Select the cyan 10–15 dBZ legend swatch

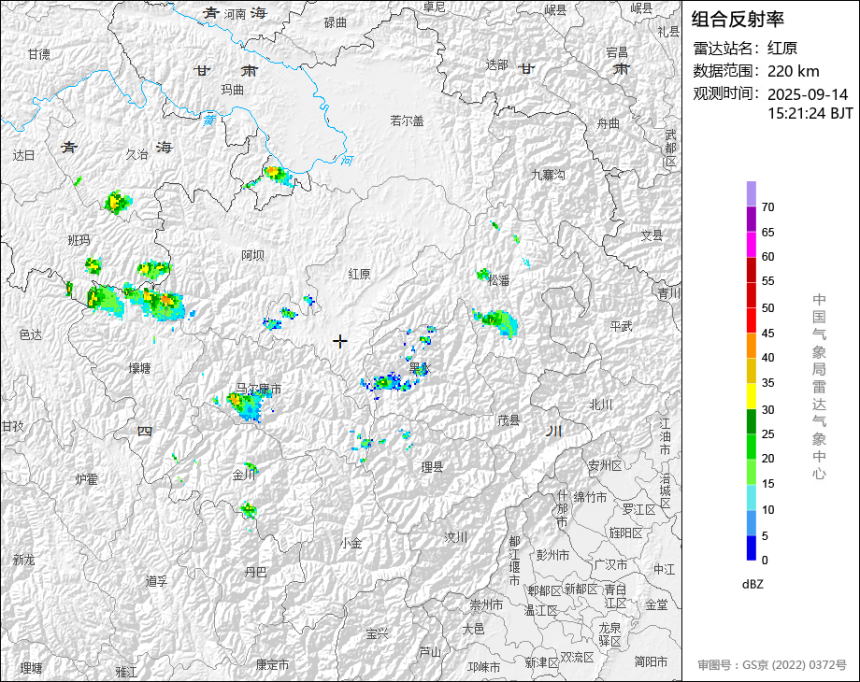point(751,498)
